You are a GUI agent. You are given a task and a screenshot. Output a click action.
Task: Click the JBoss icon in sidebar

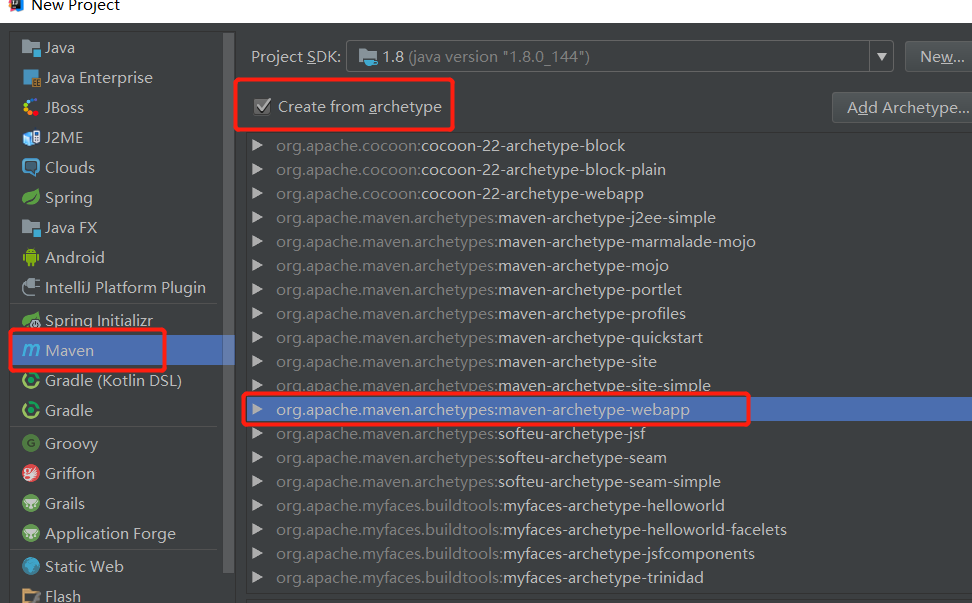click(31, 108)
